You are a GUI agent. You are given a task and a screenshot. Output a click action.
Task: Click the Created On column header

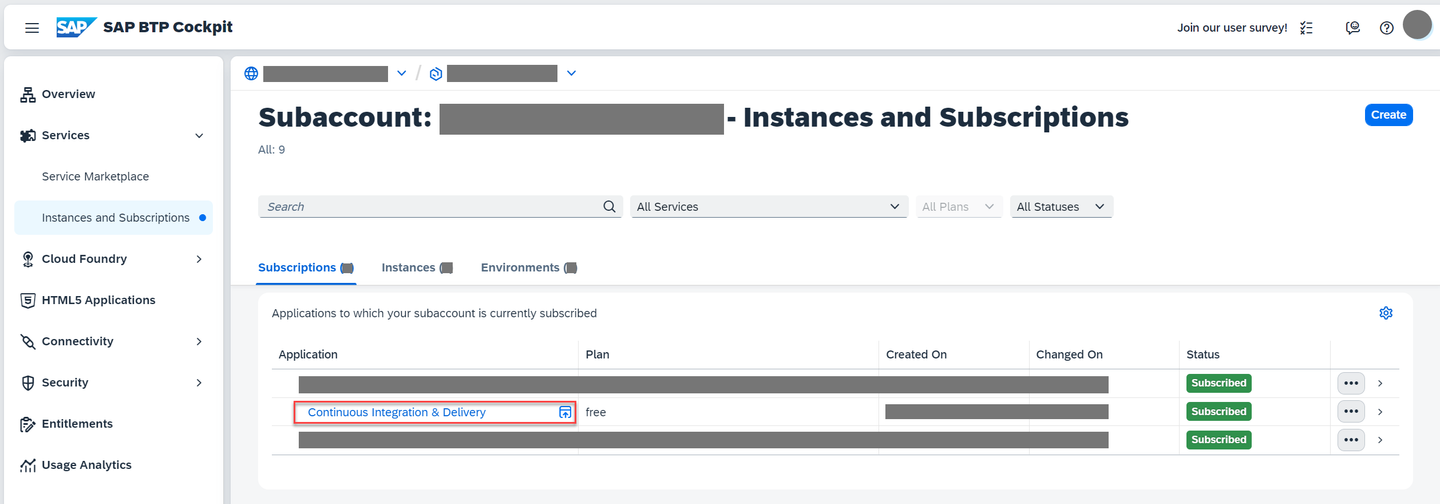pos(916,355)
